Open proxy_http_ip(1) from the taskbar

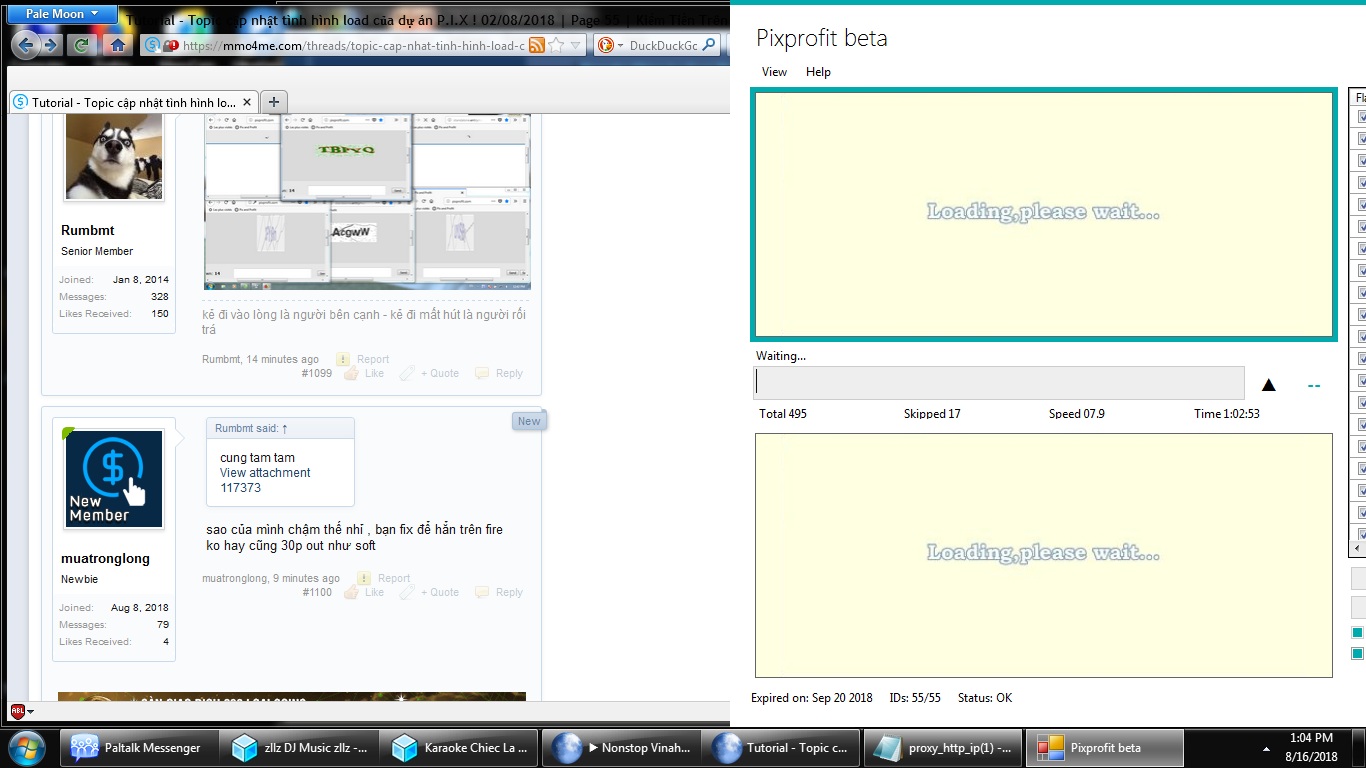click(x=942, y=747)
